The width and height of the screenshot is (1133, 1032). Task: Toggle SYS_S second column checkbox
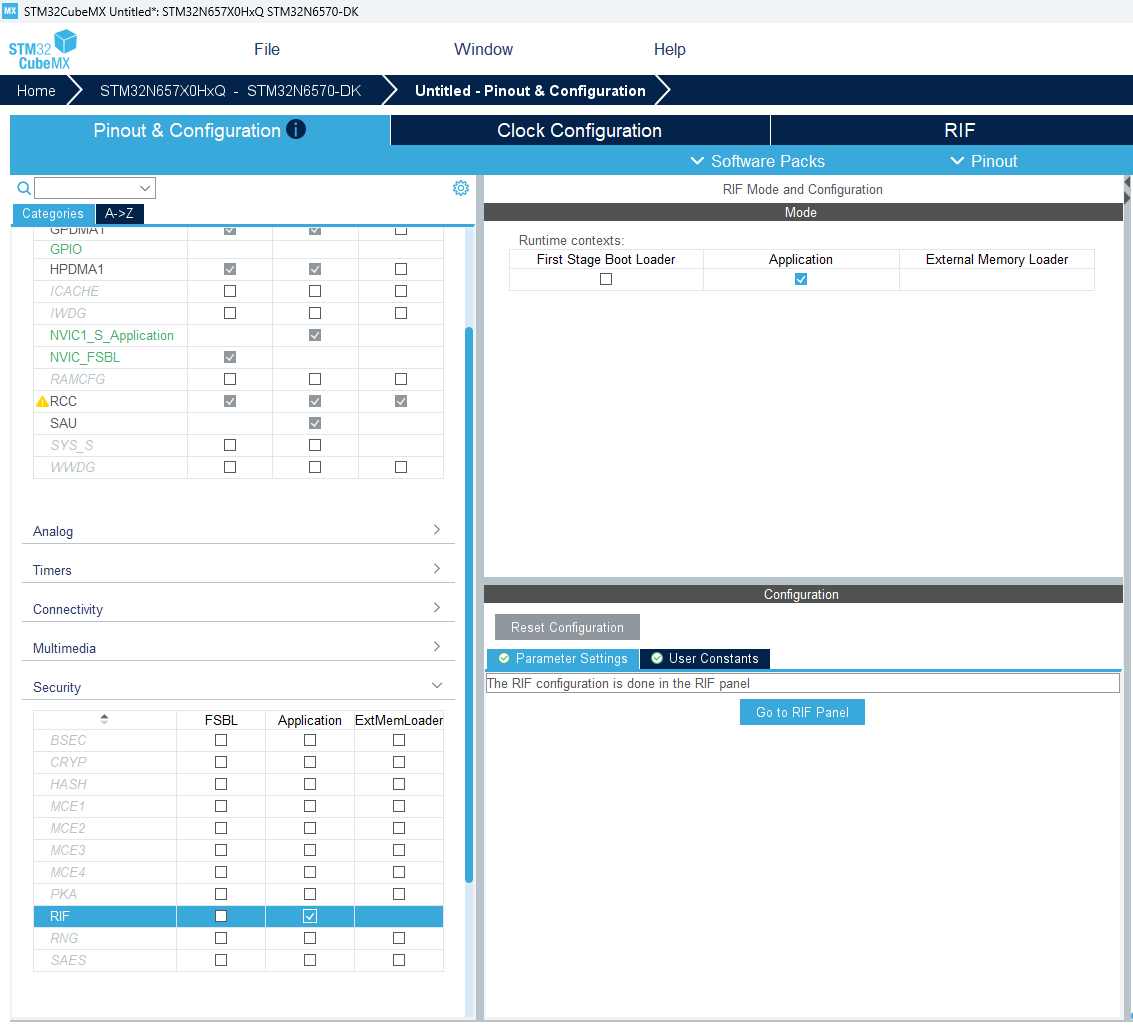pos(315,445)
